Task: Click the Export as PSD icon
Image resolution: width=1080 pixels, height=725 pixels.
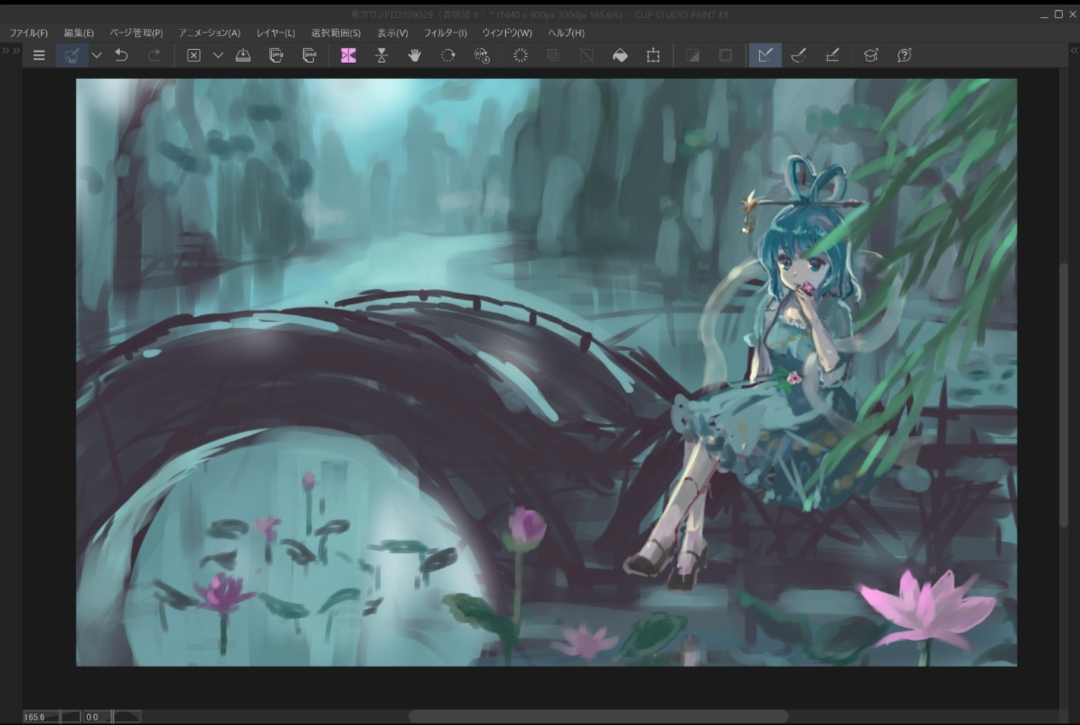Action: [309, 56]
